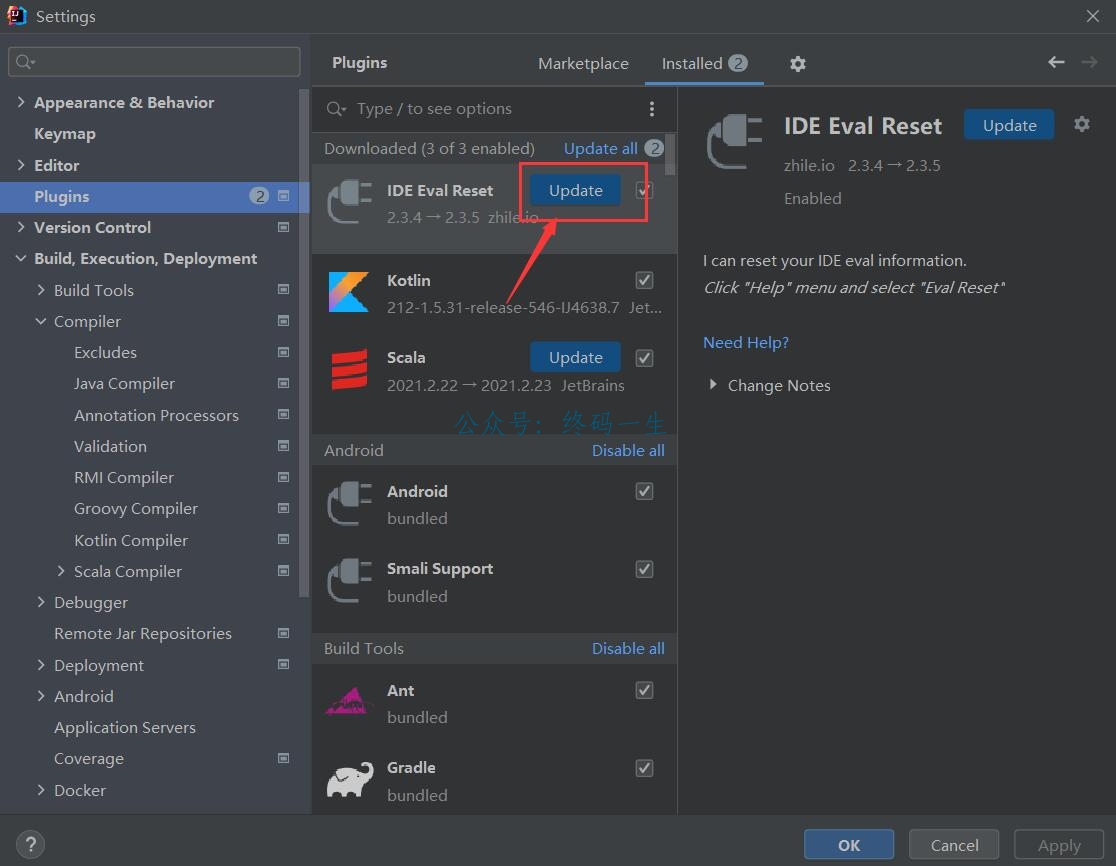The image size is (1116, 866).
Task: Open gear settings next to IDE Eval Reset details
Action: click(x=1081, y=125)
